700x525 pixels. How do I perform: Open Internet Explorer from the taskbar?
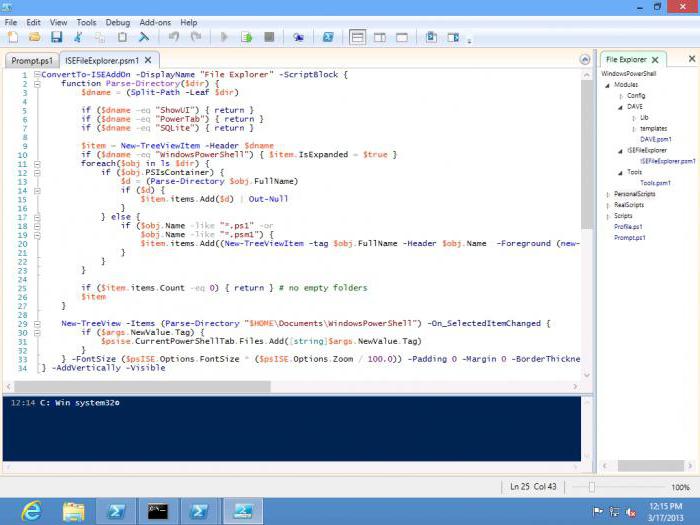[x=32, y=511]
